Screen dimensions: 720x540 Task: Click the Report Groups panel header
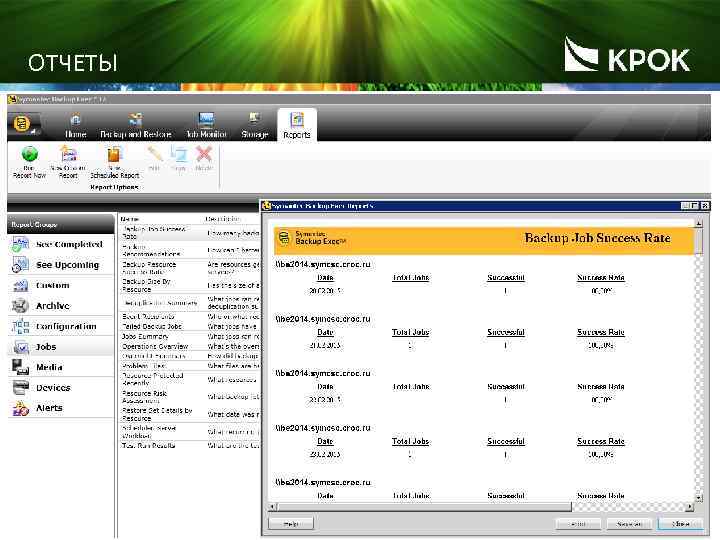point(61,225)
